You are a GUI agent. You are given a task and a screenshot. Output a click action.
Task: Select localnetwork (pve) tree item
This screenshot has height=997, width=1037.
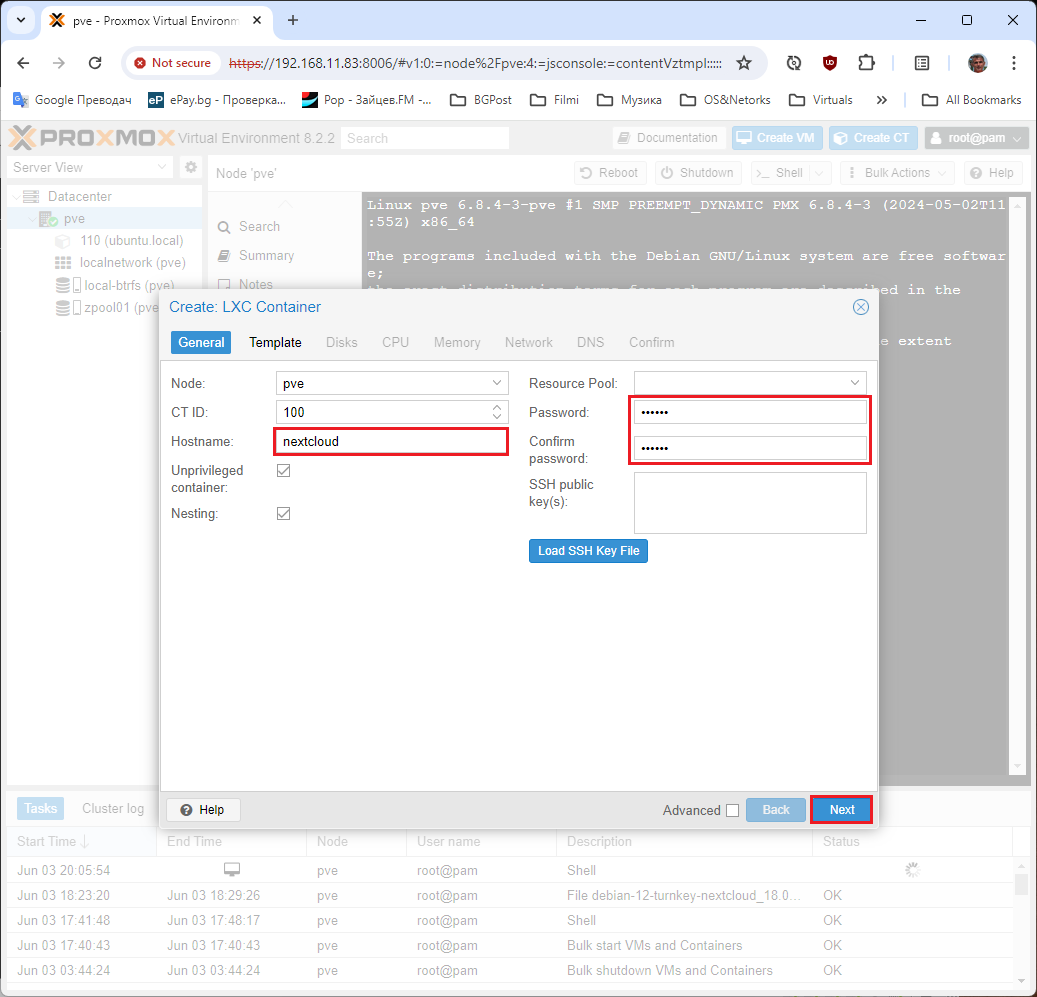point(132,262)
